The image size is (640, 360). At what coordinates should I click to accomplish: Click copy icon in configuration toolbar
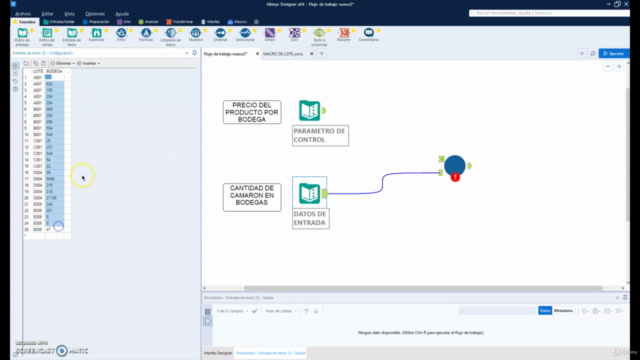(35, 64)
